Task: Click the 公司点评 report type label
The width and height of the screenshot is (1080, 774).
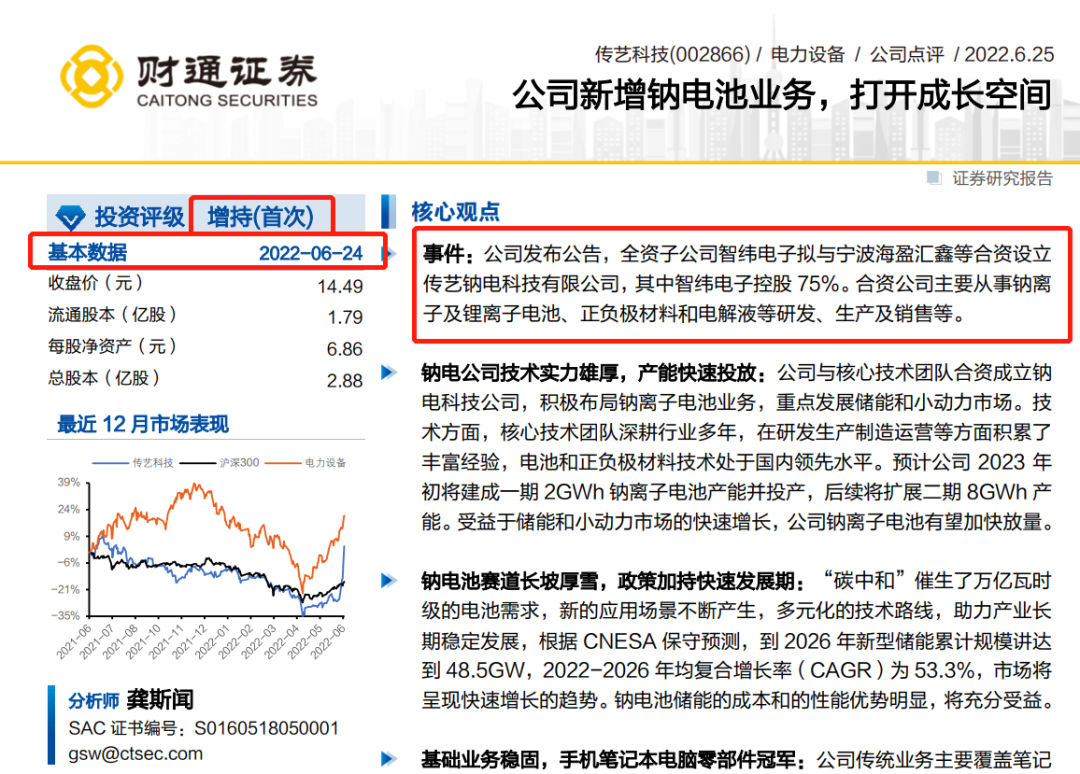Action: tap(906, 54)
